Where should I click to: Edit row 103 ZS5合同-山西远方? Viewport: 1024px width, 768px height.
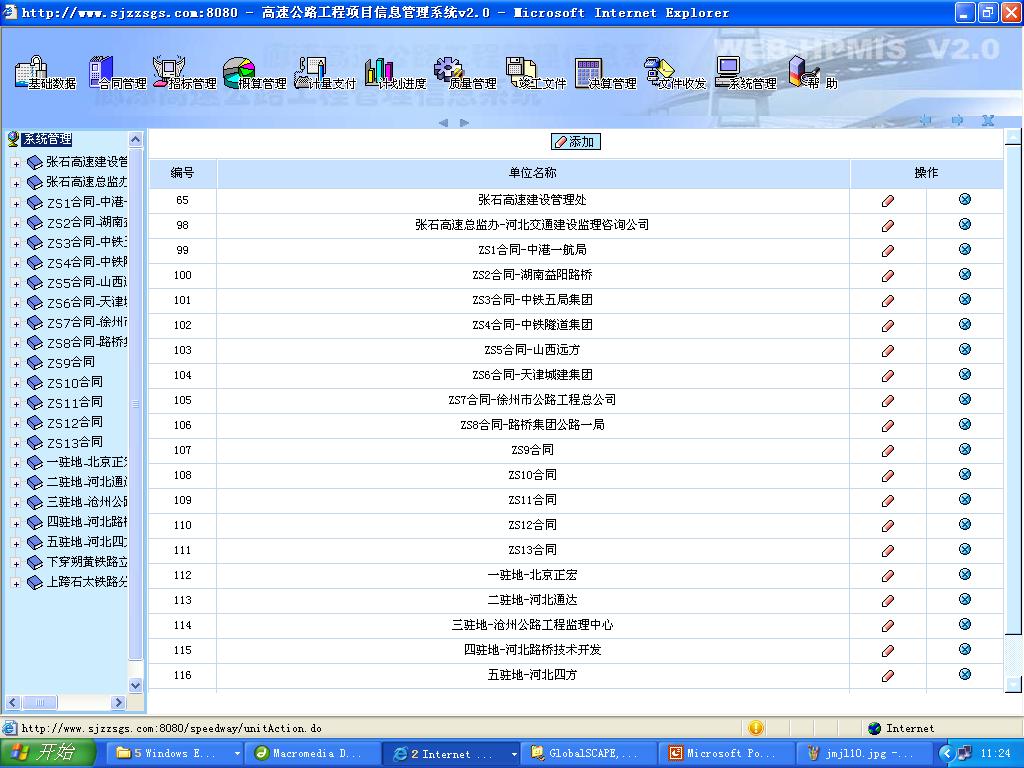(888, 351)
